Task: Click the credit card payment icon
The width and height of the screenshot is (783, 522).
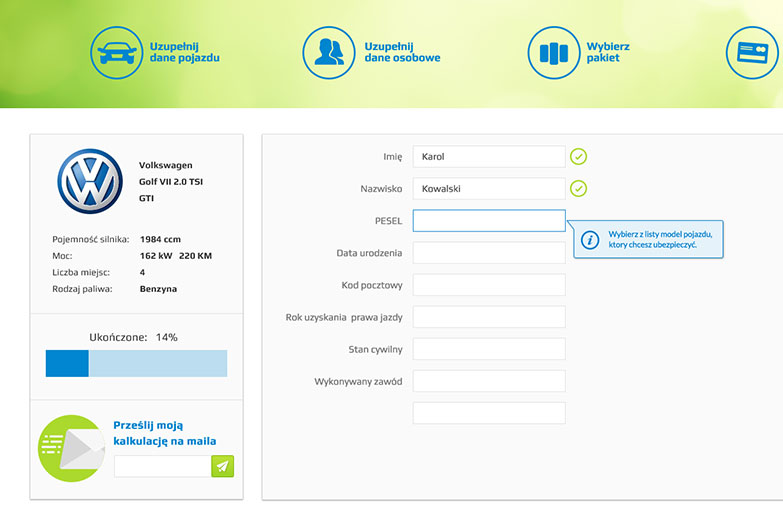Action: (751, 52)
